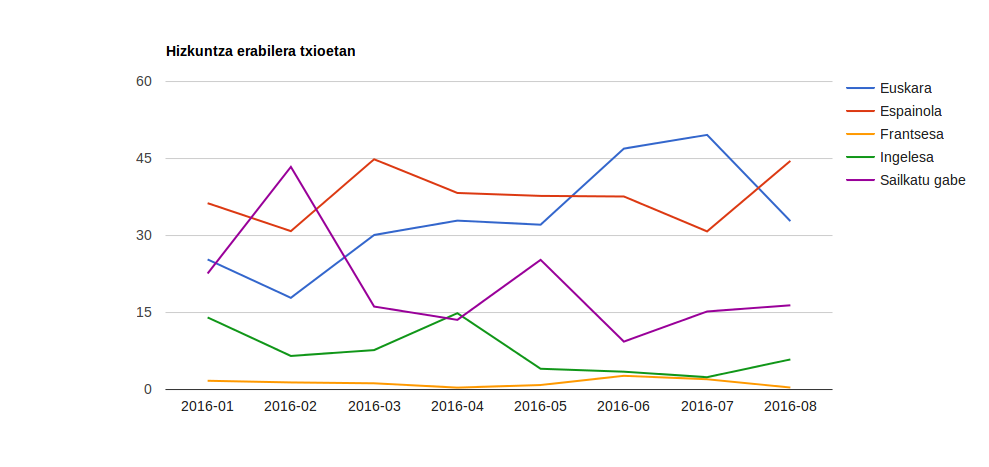The width and height of the screenshot is (989, 467).
Task: Click the Espainola legend label
Action: click(910, 111)
